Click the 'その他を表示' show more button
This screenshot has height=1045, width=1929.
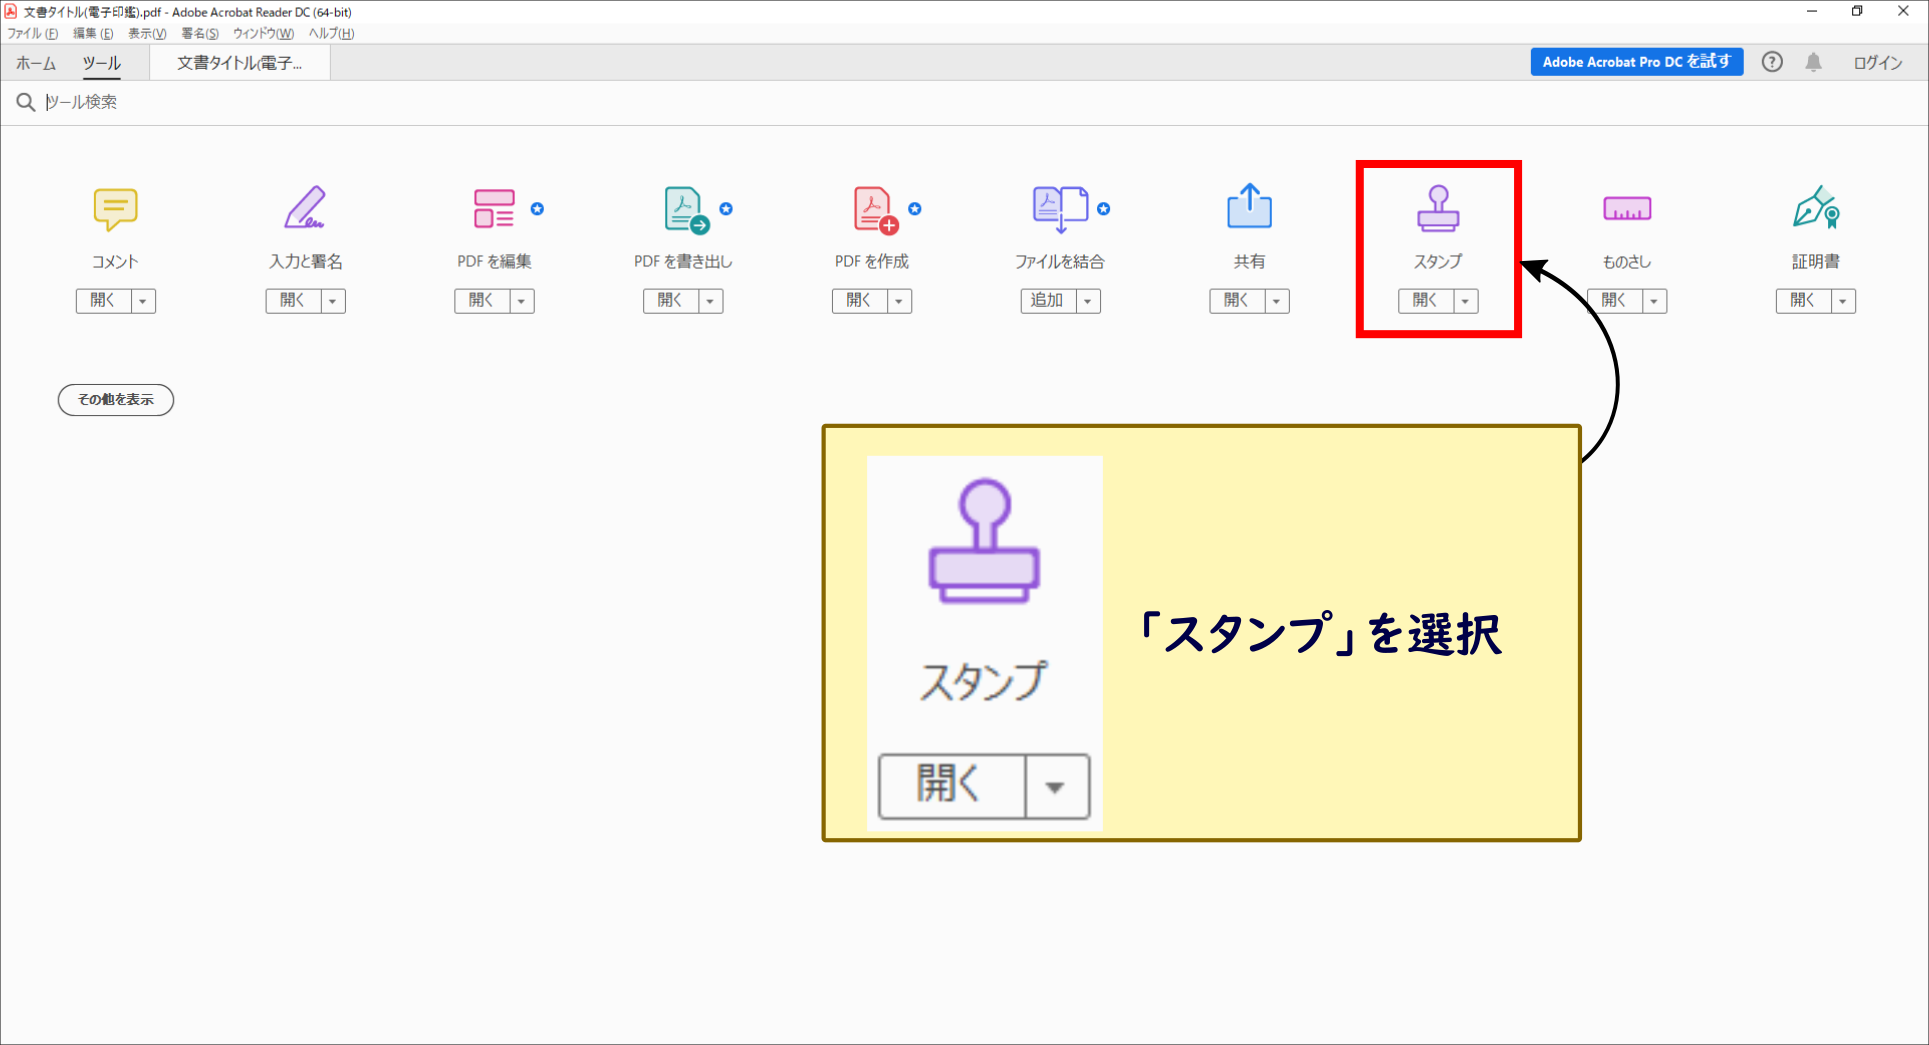click(x=116, y=400)
